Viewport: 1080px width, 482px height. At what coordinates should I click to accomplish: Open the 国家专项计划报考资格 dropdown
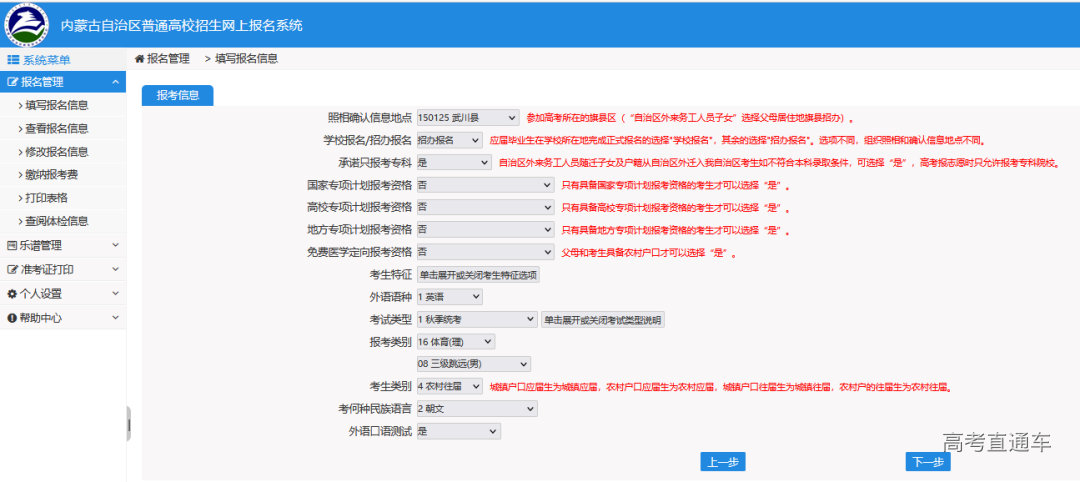[x=486, y=185]
